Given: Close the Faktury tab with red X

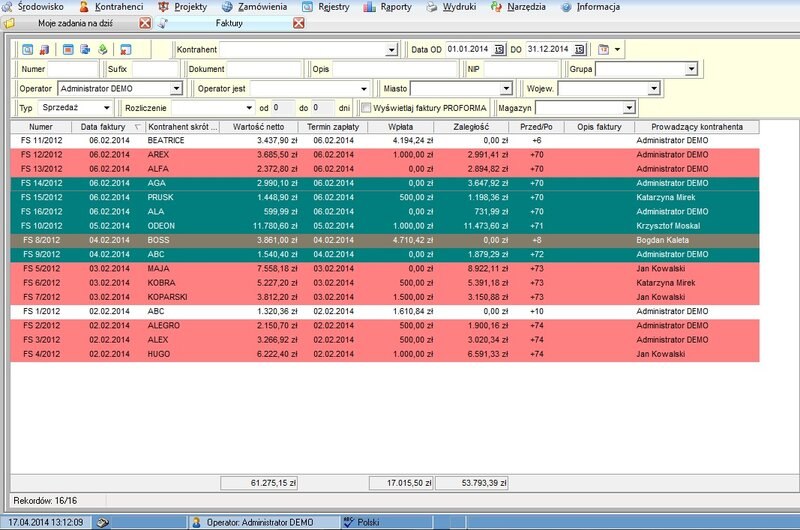Looking at the screenshot, I should (298, 23).
